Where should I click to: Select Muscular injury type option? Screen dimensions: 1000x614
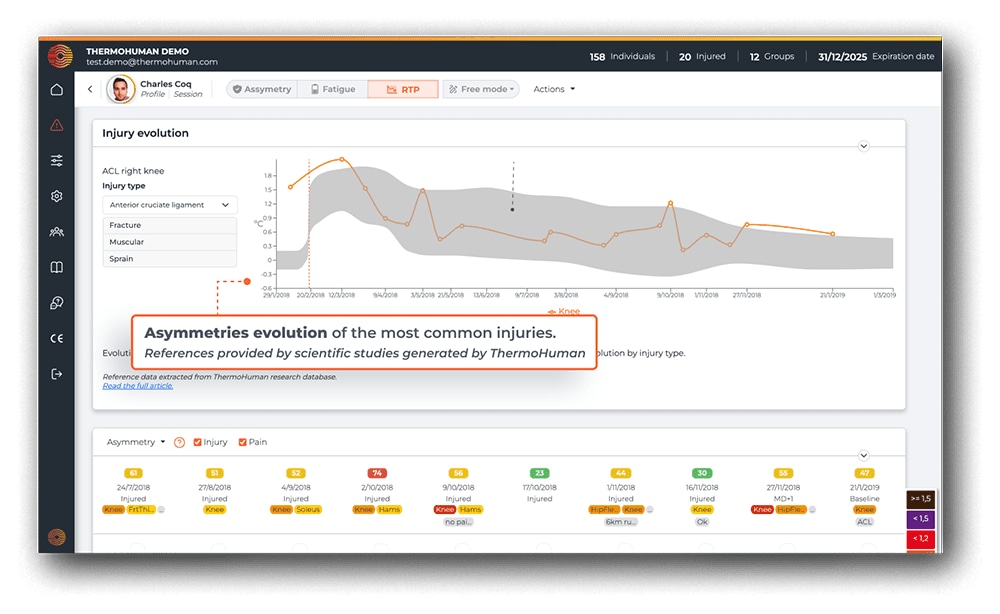pyautogui.click(x=170, y=242)
